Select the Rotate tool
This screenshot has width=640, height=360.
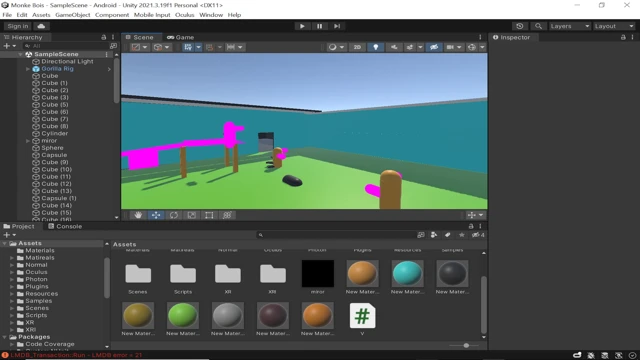click(174, 215)
